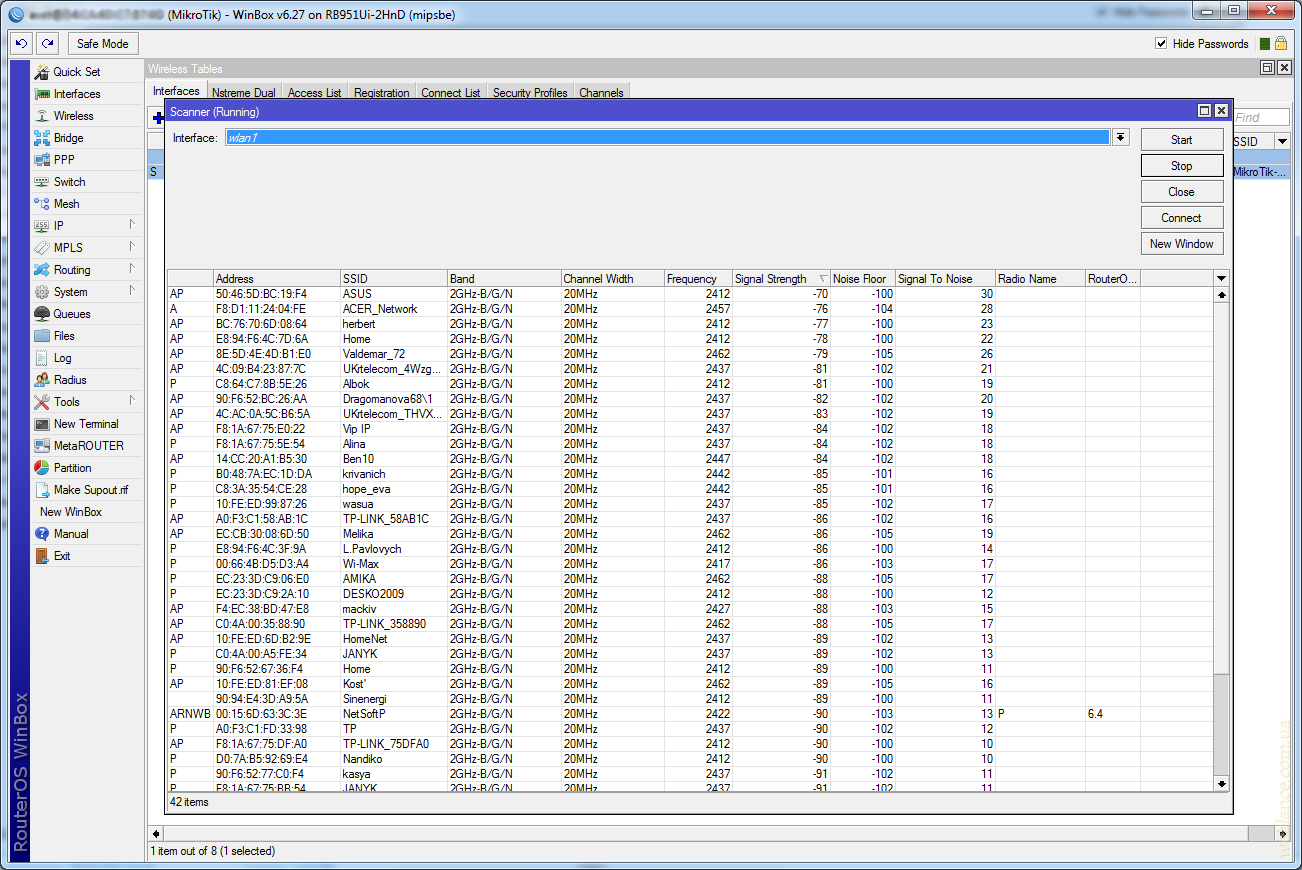Image resolution: width=1302 pixels, height=870 pixels.
Task: Open the Switch menu icon
Action: point(41,182)
